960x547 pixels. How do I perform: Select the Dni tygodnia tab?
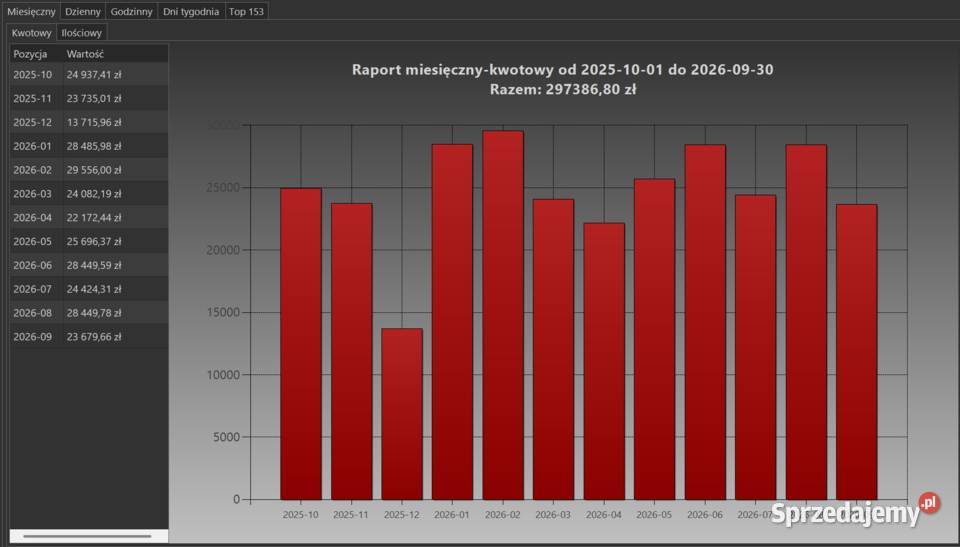pyautogui.click(x=191, y=12)
